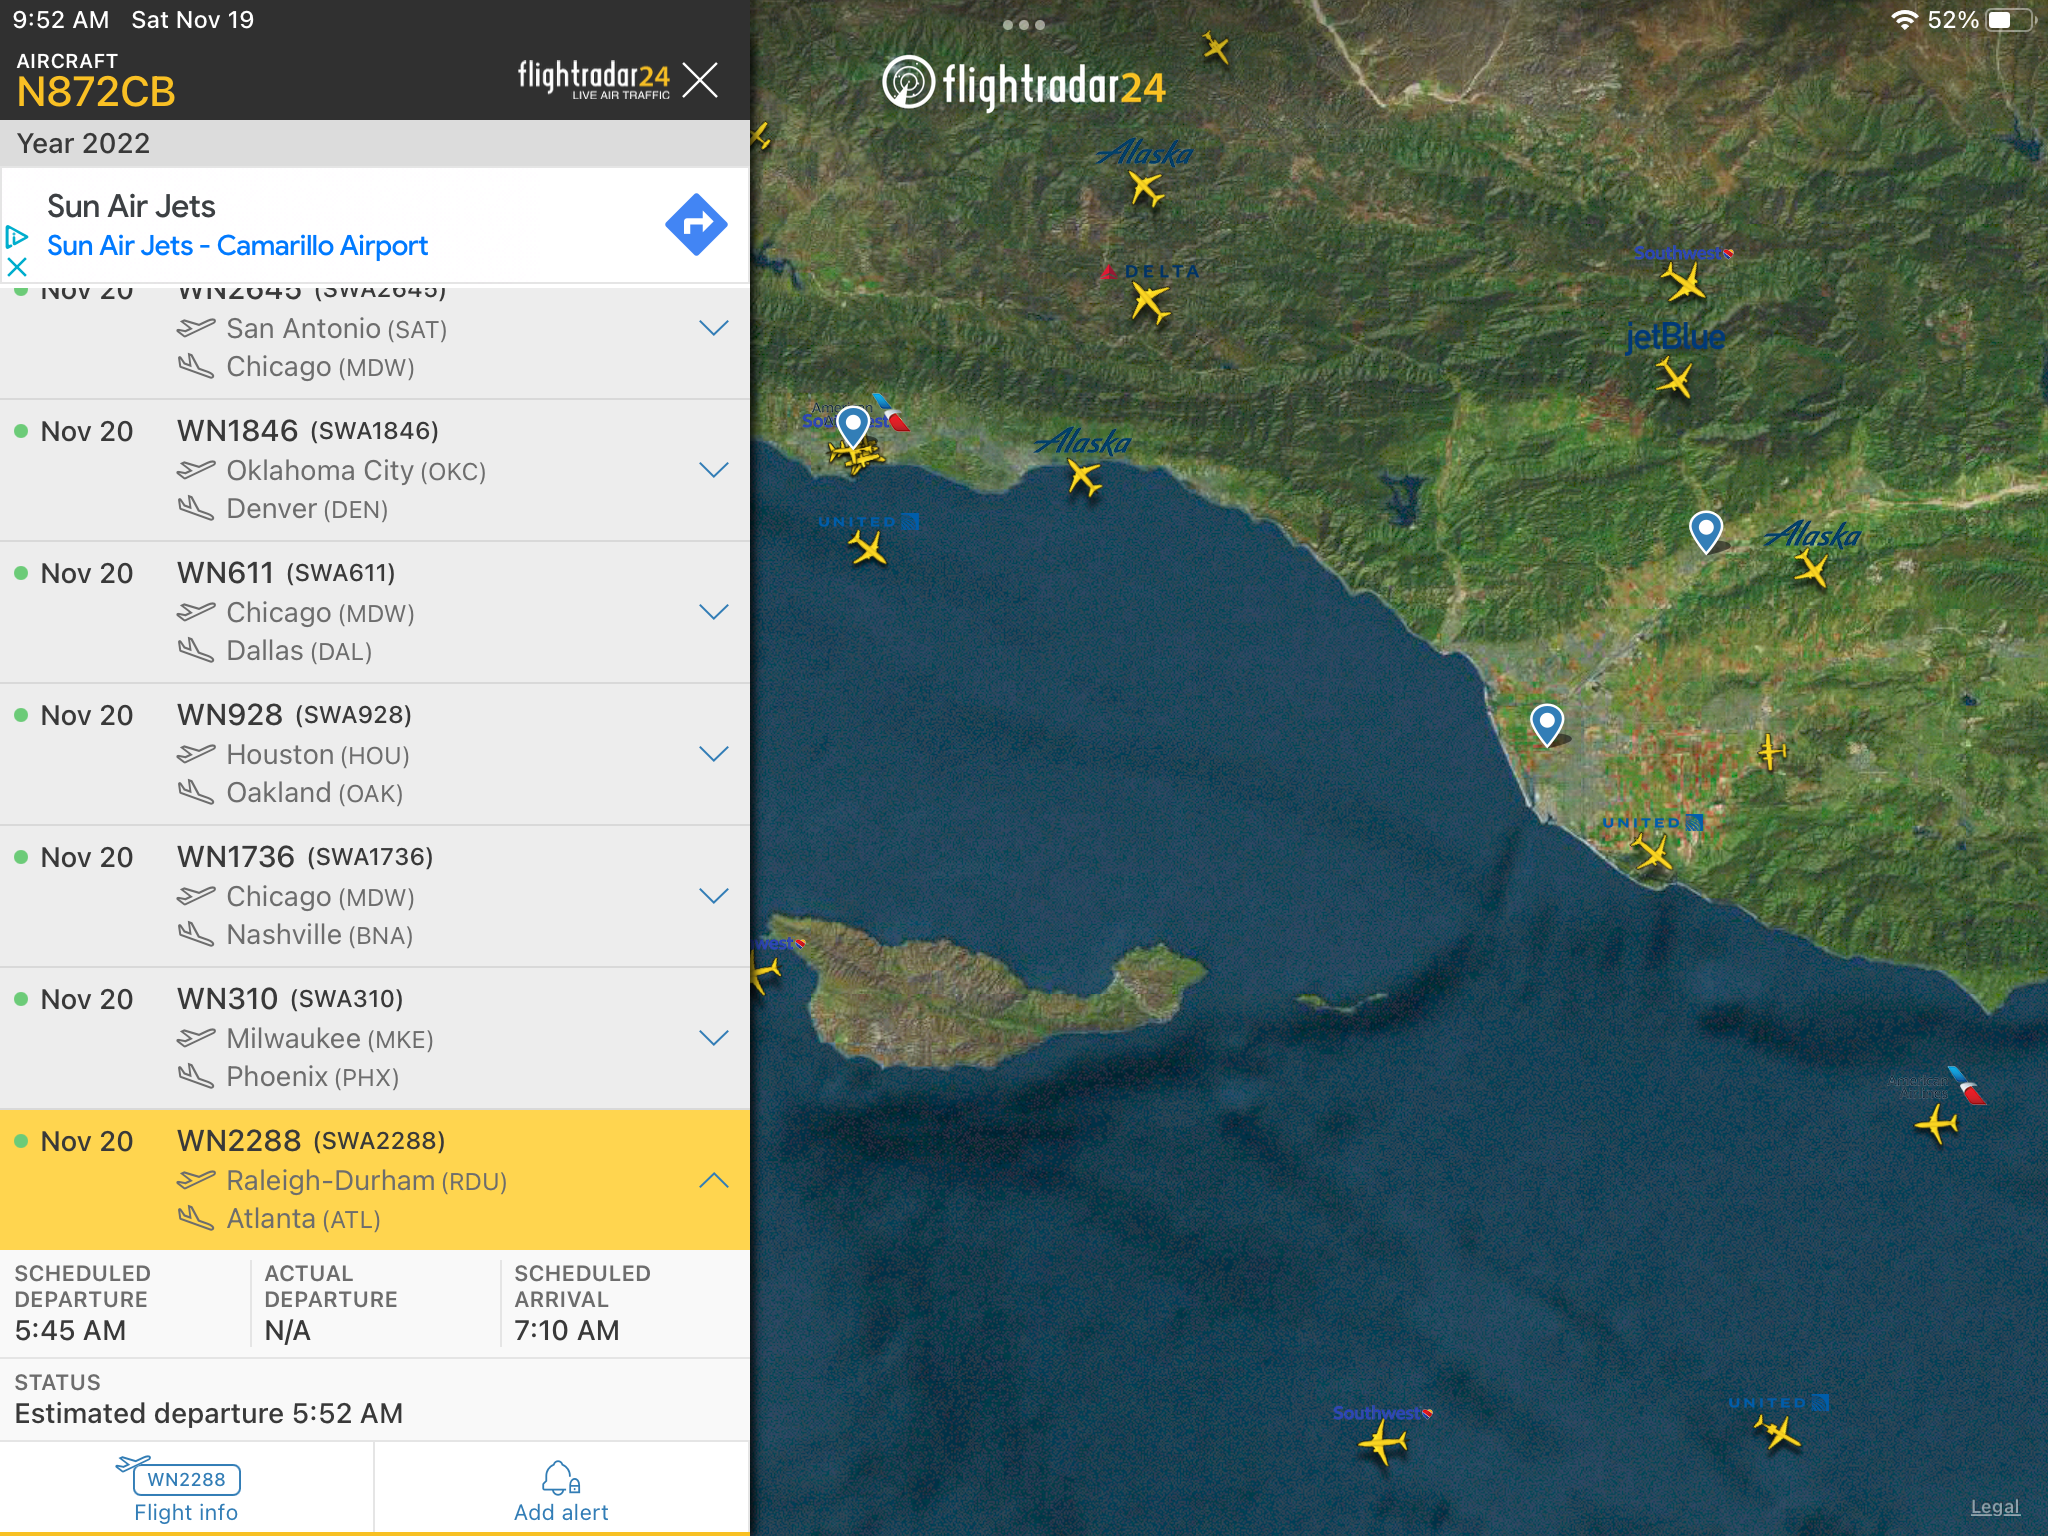This screenshot has height=1536, width=2048.
Task: Tap the battery indicator in status bar
Action: click(x=2009, y=20)
